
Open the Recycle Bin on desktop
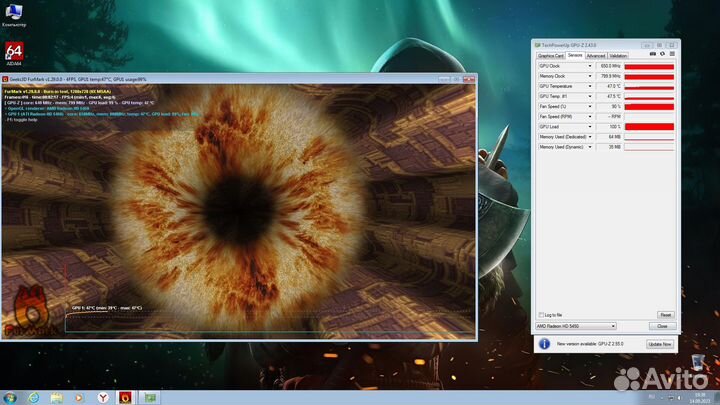(698, 362)
